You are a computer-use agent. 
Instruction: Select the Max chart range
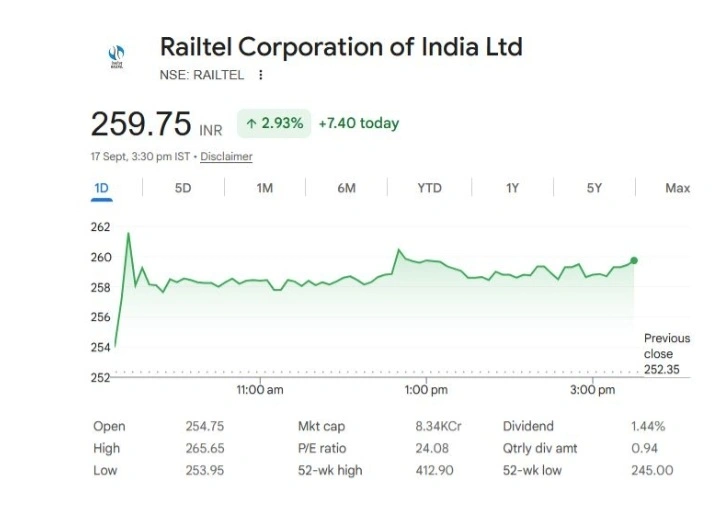pos(677,188)
